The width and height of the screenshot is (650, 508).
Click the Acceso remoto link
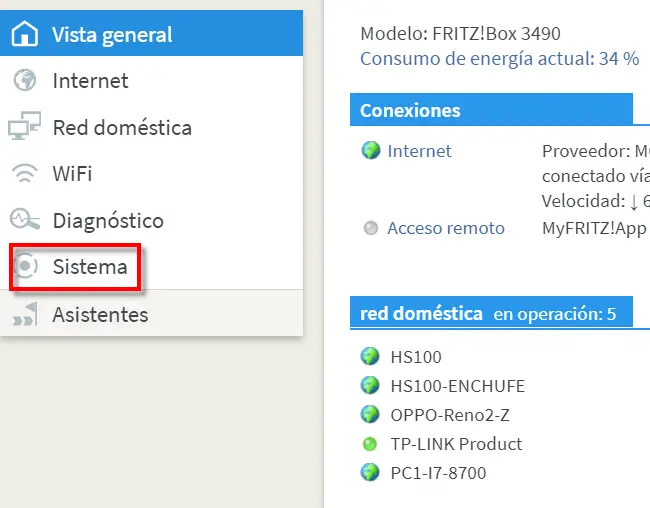[445, 228]
